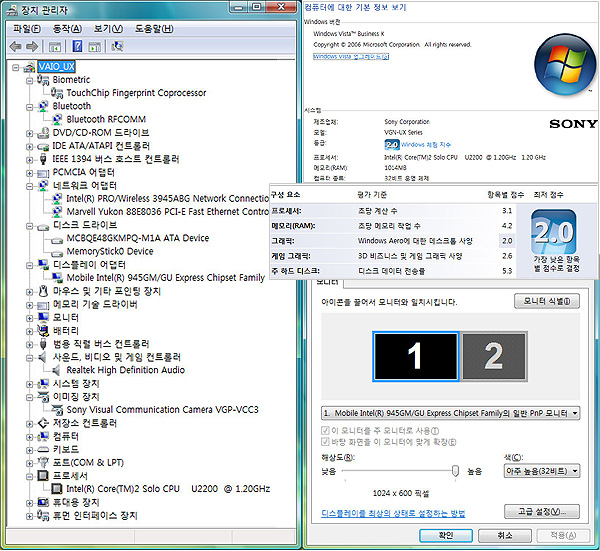This screenshot has height=551, width=600.
Task: Open the monitor selection dropdown
Action: tap(450, 413)
